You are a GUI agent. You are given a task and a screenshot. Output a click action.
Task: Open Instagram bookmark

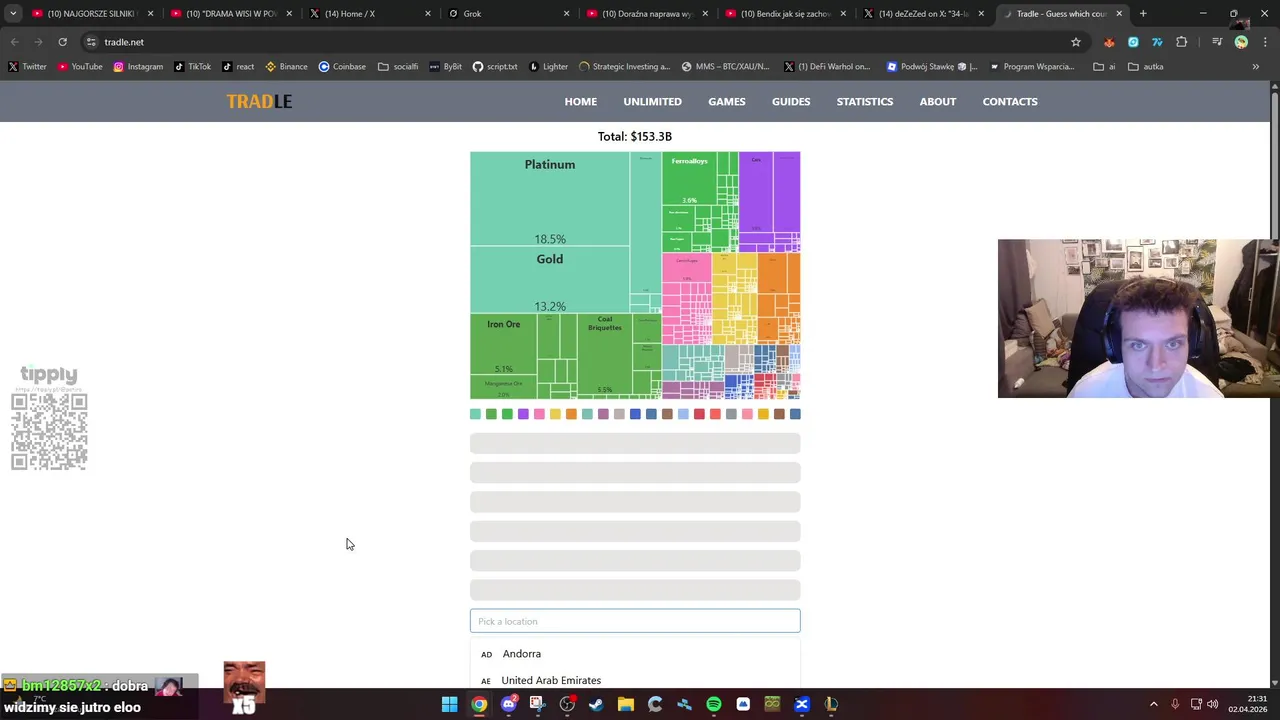(x=138, y=67)
